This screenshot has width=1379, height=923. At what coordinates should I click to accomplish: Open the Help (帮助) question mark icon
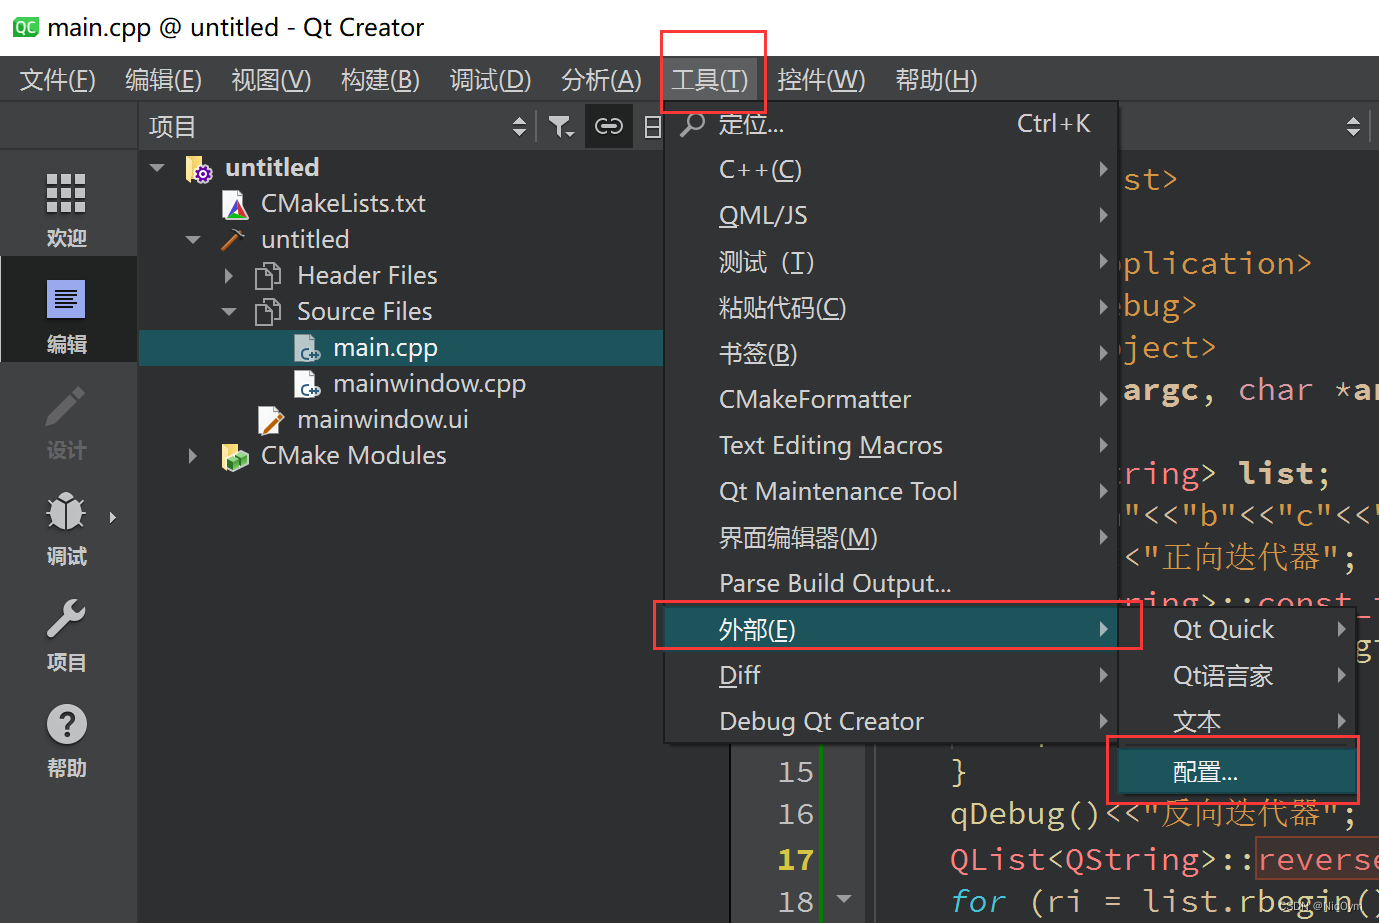pos(66,738)
